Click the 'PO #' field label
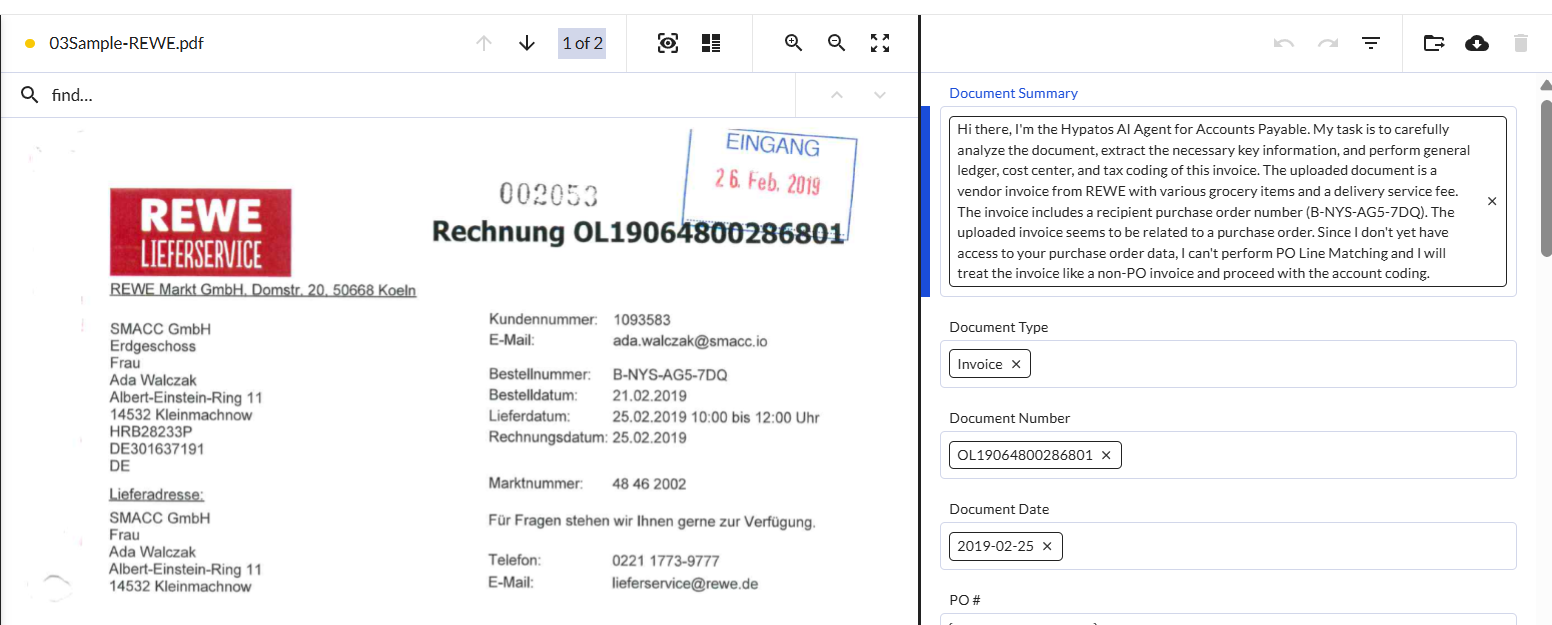This screenshot has height=625, width=1552. click(965, 600)
